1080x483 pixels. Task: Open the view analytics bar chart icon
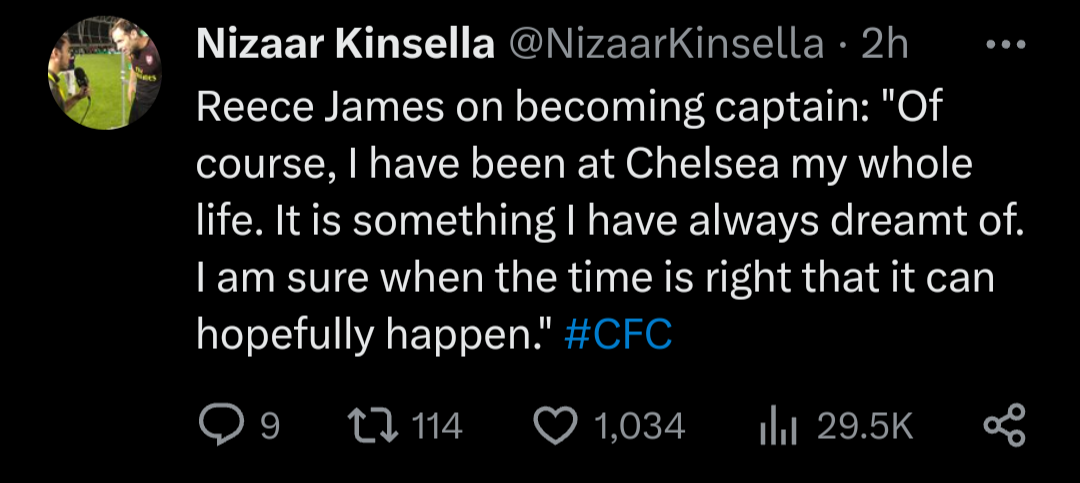click(774, 427)
